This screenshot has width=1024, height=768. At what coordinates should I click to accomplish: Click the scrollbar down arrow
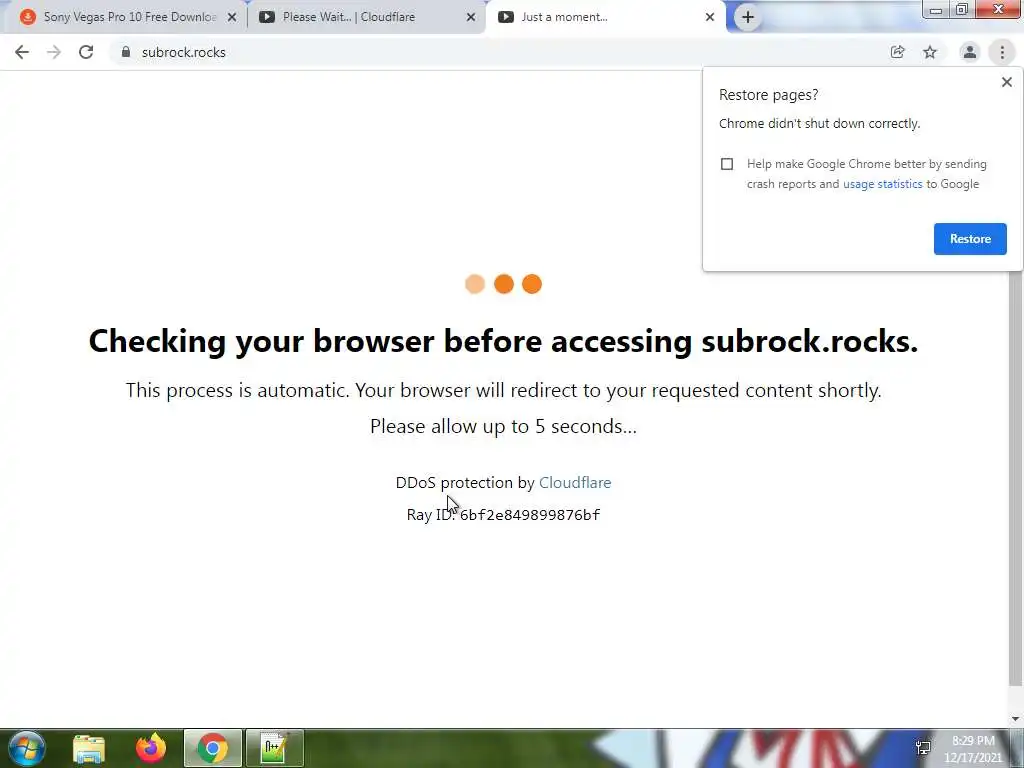pyautogui.click(x=1016, y=719)
